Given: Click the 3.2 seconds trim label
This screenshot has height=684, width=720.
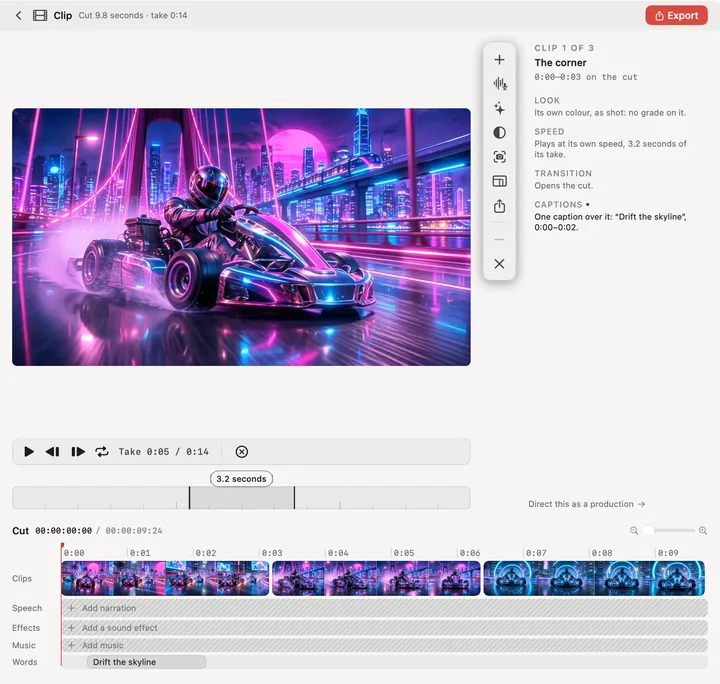Looking at the screenshot, I should pos(242,479).
